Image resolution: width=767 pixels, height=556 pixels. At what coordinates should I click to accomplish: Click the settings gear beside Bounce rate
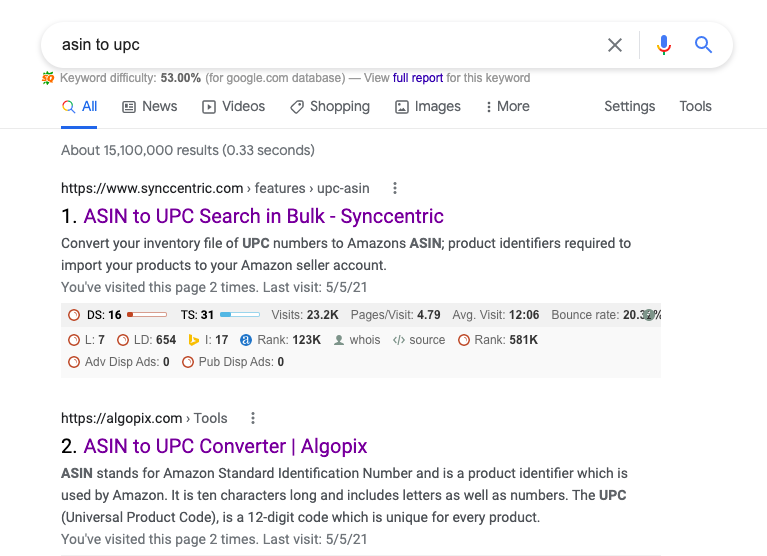[649, 314]
